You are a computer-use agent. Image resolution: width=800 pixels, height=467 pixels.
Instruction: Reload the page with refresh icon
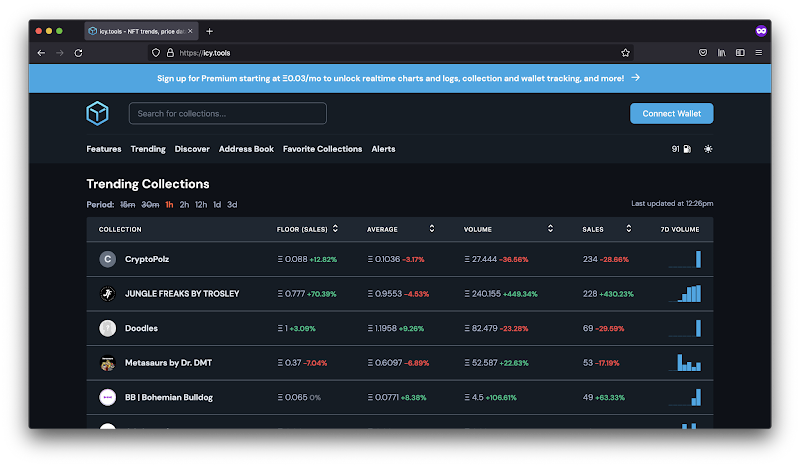(78, 53)
